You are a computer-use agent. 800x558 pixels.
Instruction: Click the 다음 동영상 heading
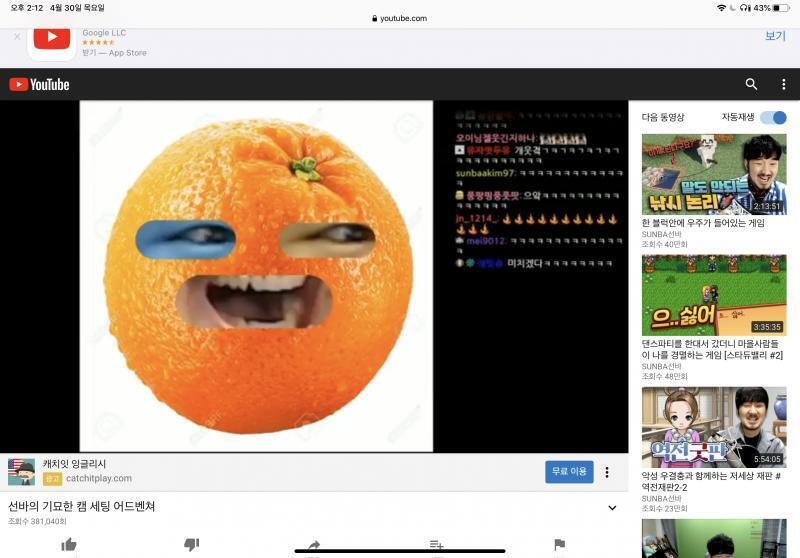click(x=663, y=117)
